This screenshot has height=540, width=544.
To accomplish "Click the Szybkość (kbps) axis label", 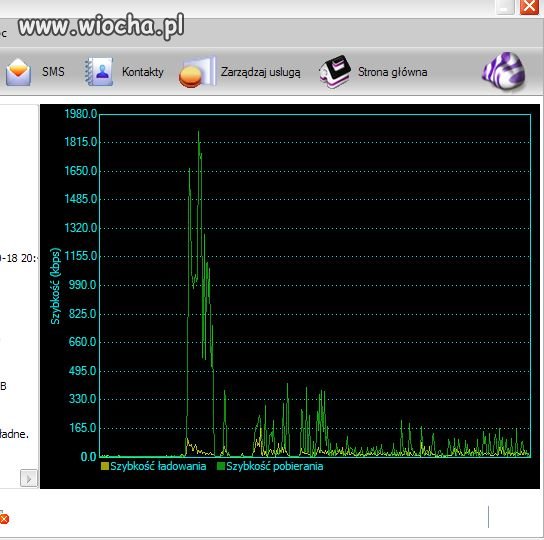I will pos(56,286).
